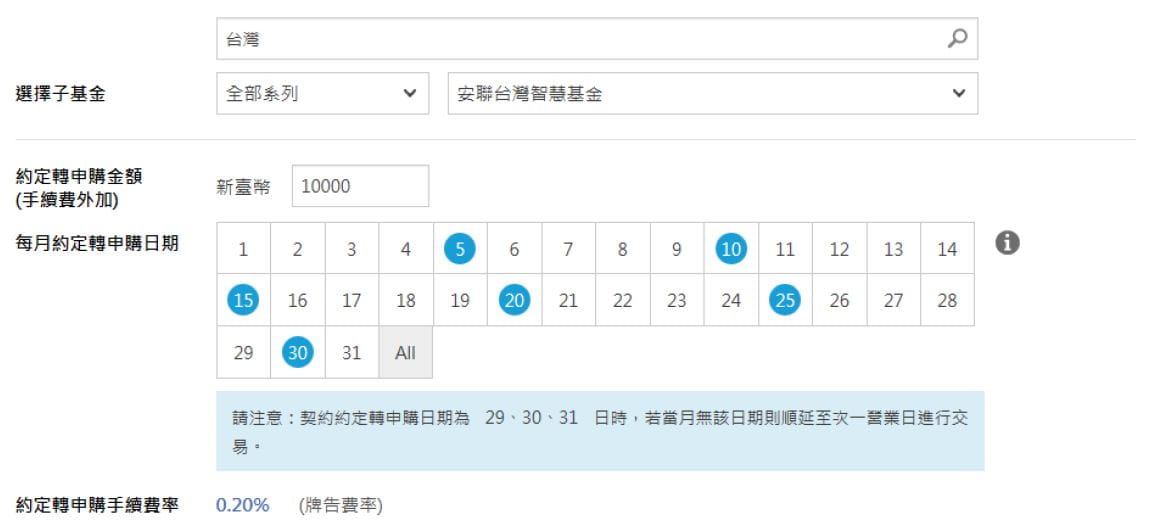
Task: Select day 4 in the date grid
Action: (405, 249)
